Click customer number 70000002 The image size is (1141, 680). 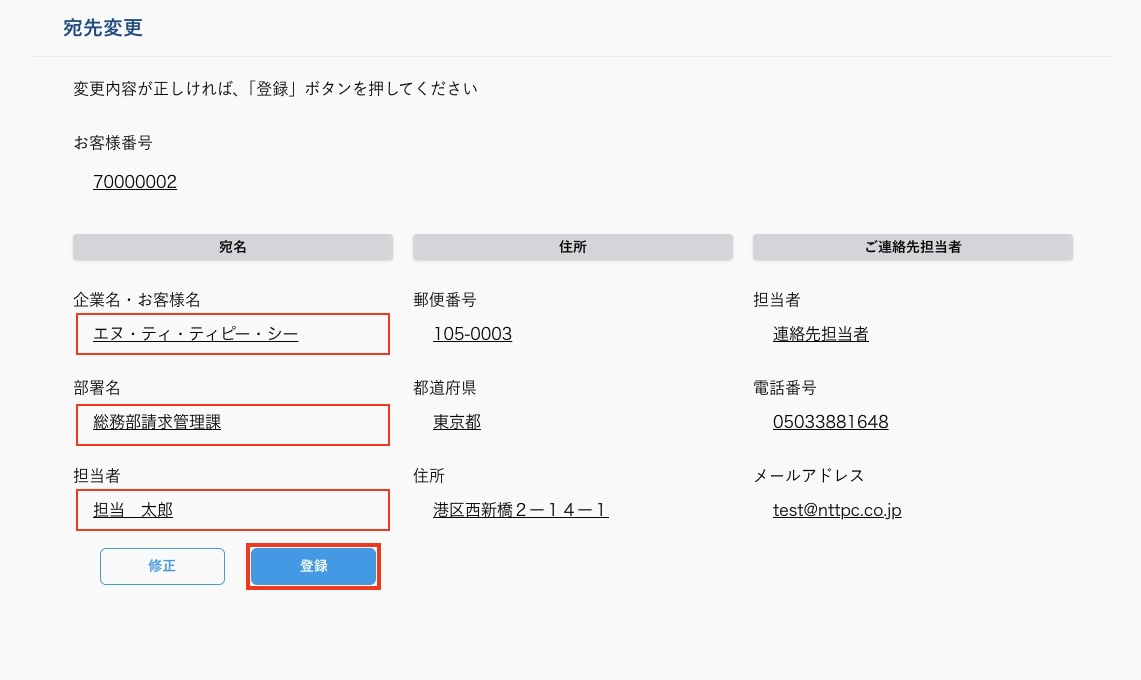[135, 182]
